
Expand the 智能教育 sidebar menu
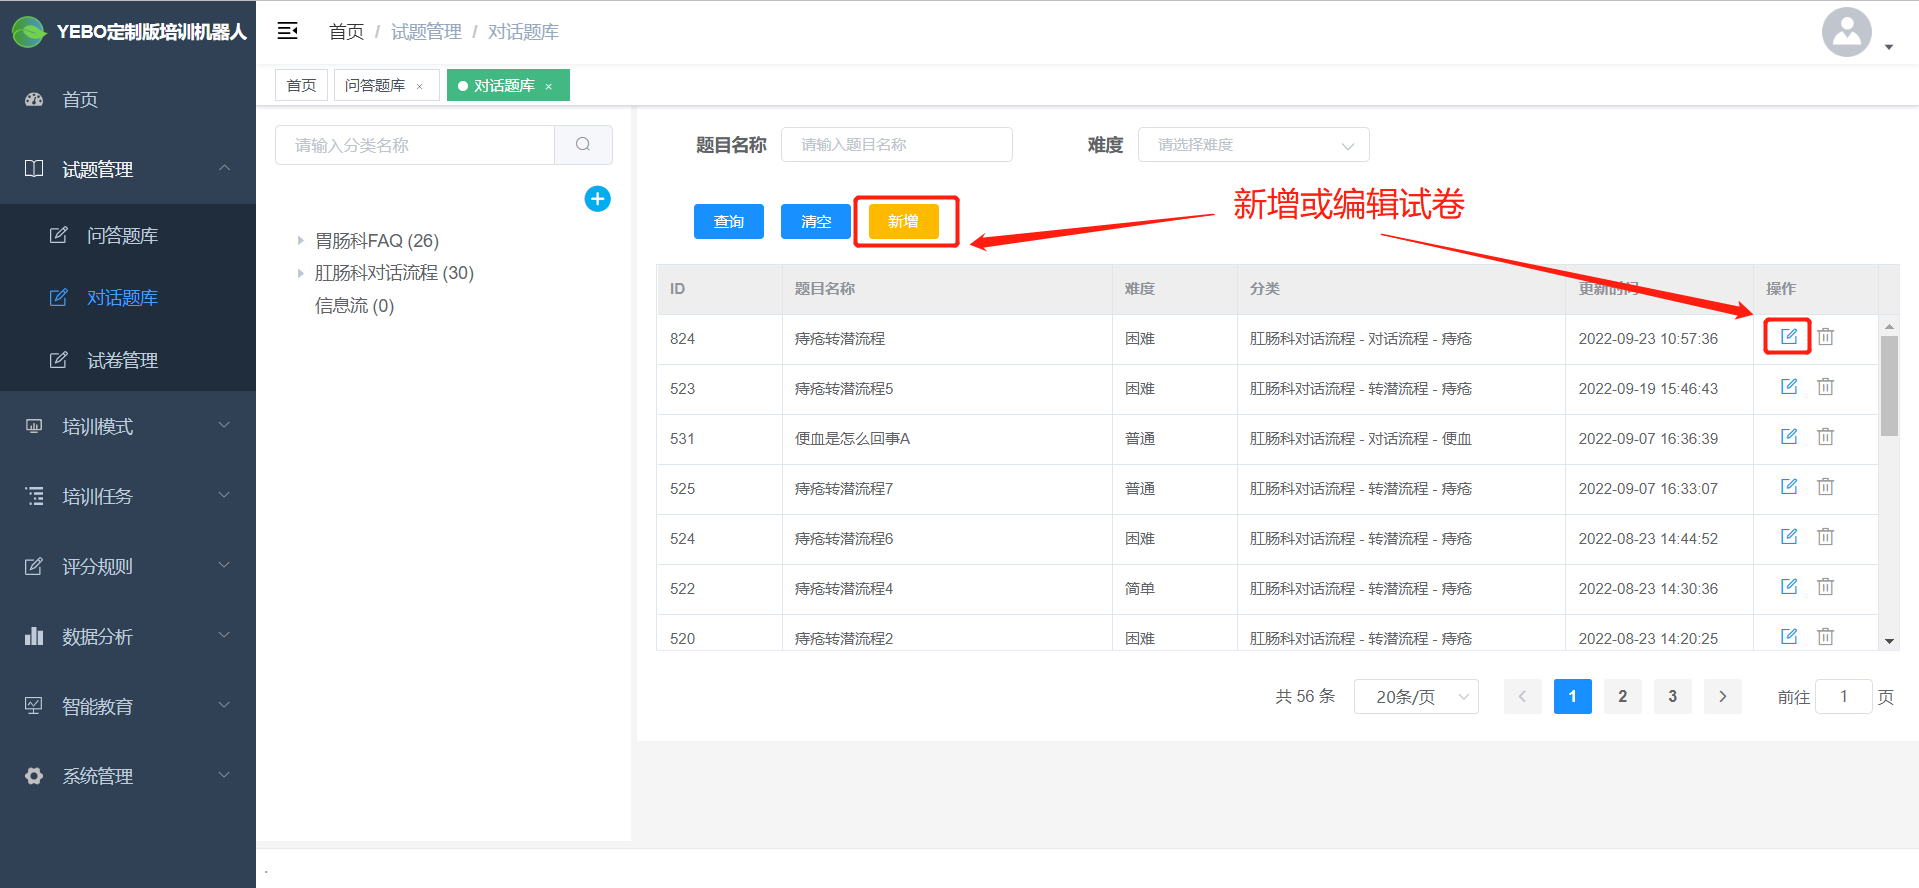pyautogui.click(x=128, y=706)
